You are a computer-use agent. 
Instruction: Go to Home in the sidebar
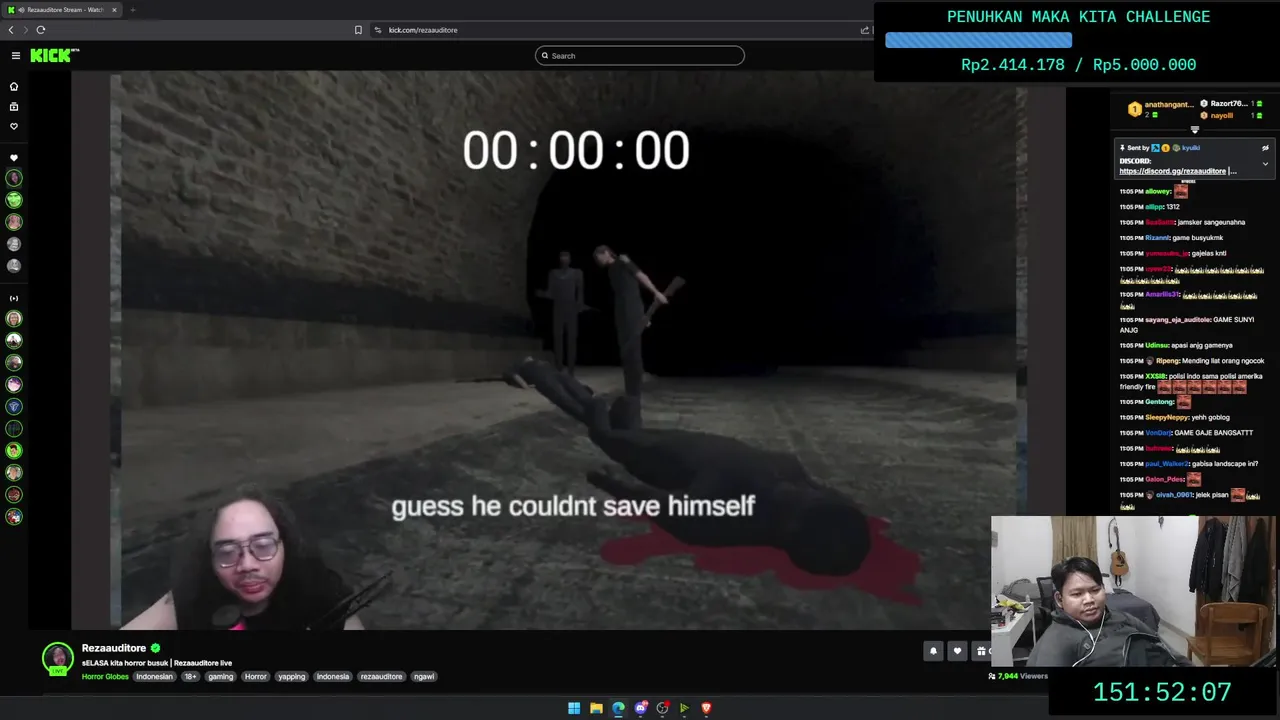click(14, 87)
